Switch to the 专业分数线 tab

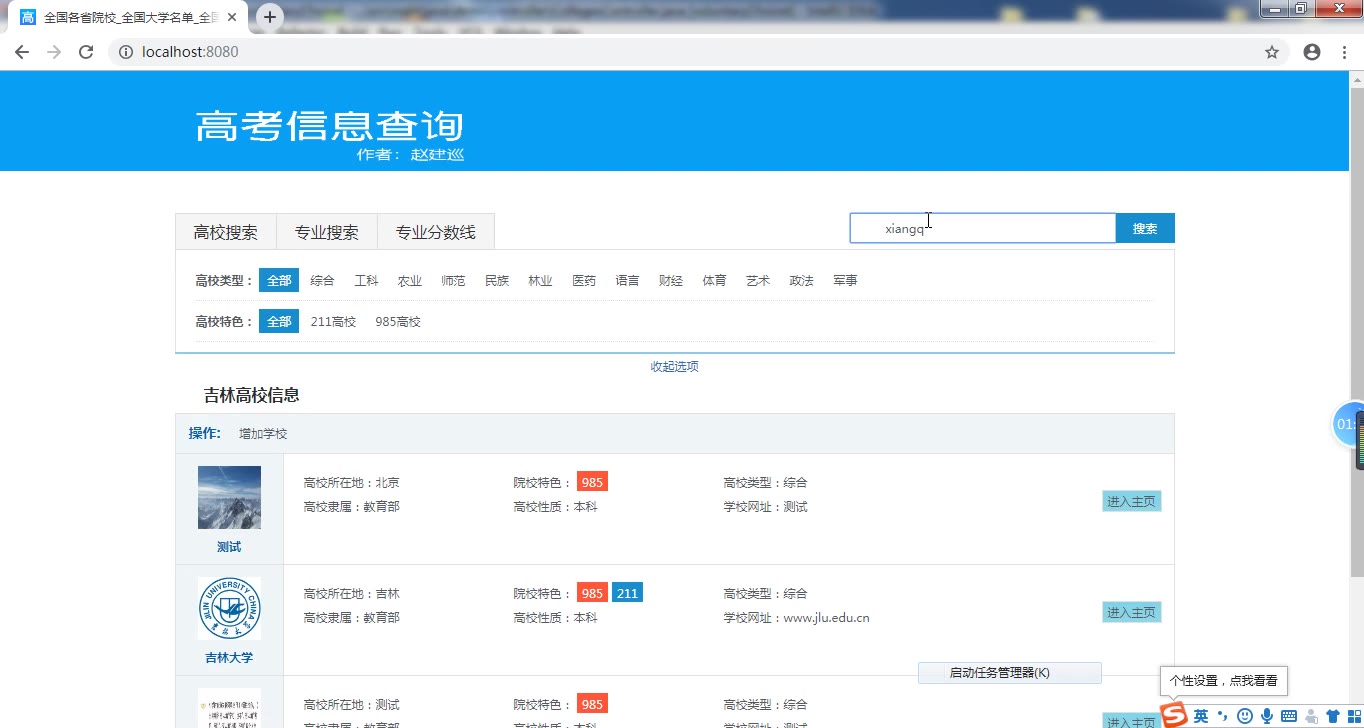(435, 232)
